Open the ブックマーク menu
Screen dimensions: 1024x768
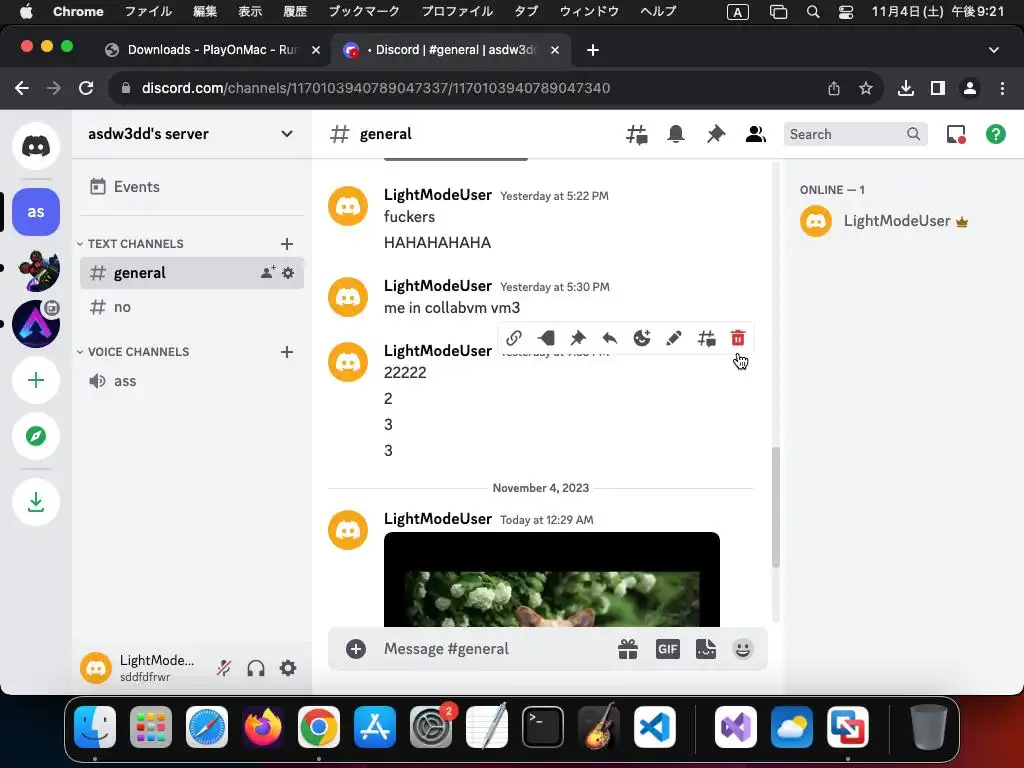364,12
